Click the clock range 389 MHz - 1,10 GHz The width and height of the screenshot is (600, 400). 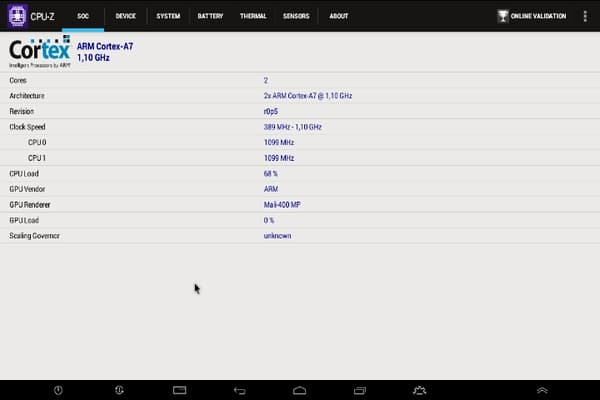point(292,127)
